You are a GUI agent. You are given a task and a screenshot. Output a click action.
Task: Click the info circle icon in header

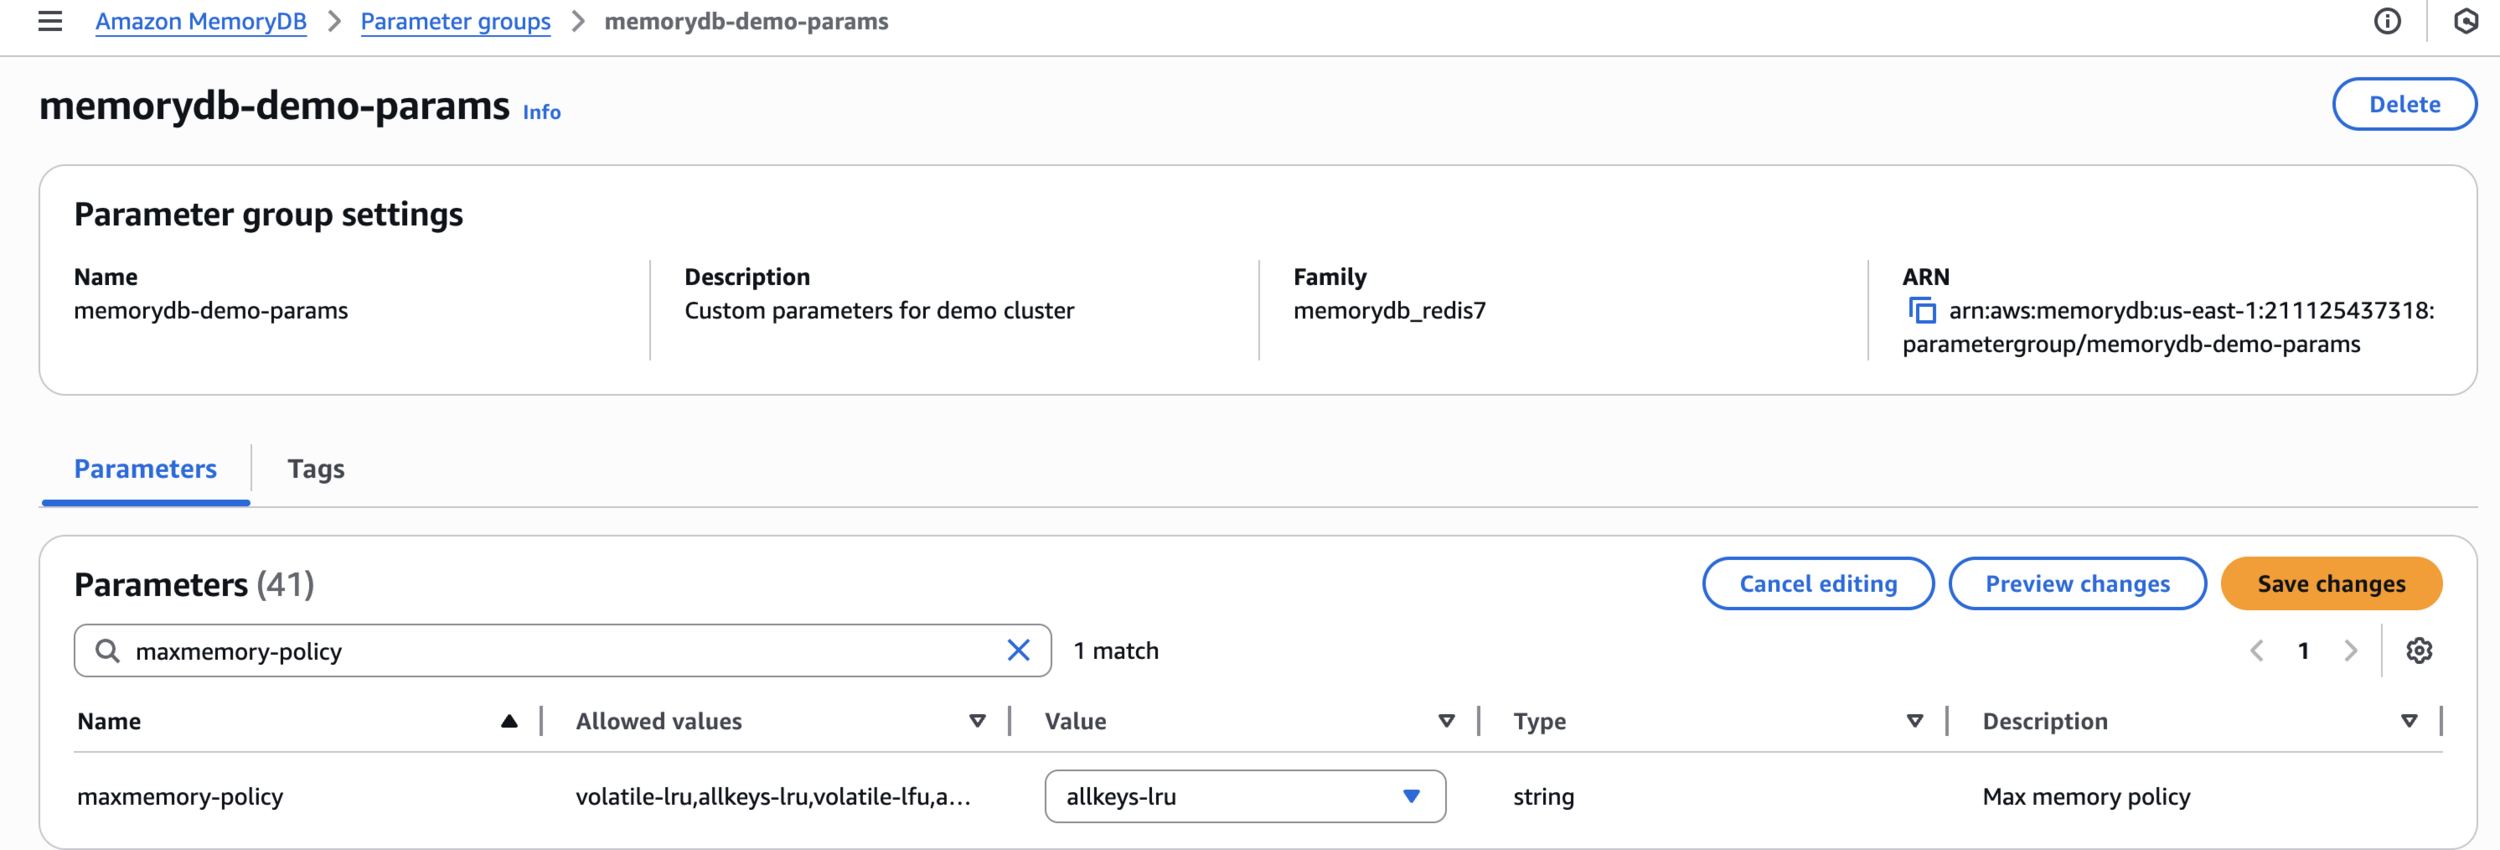(2387, 21)
